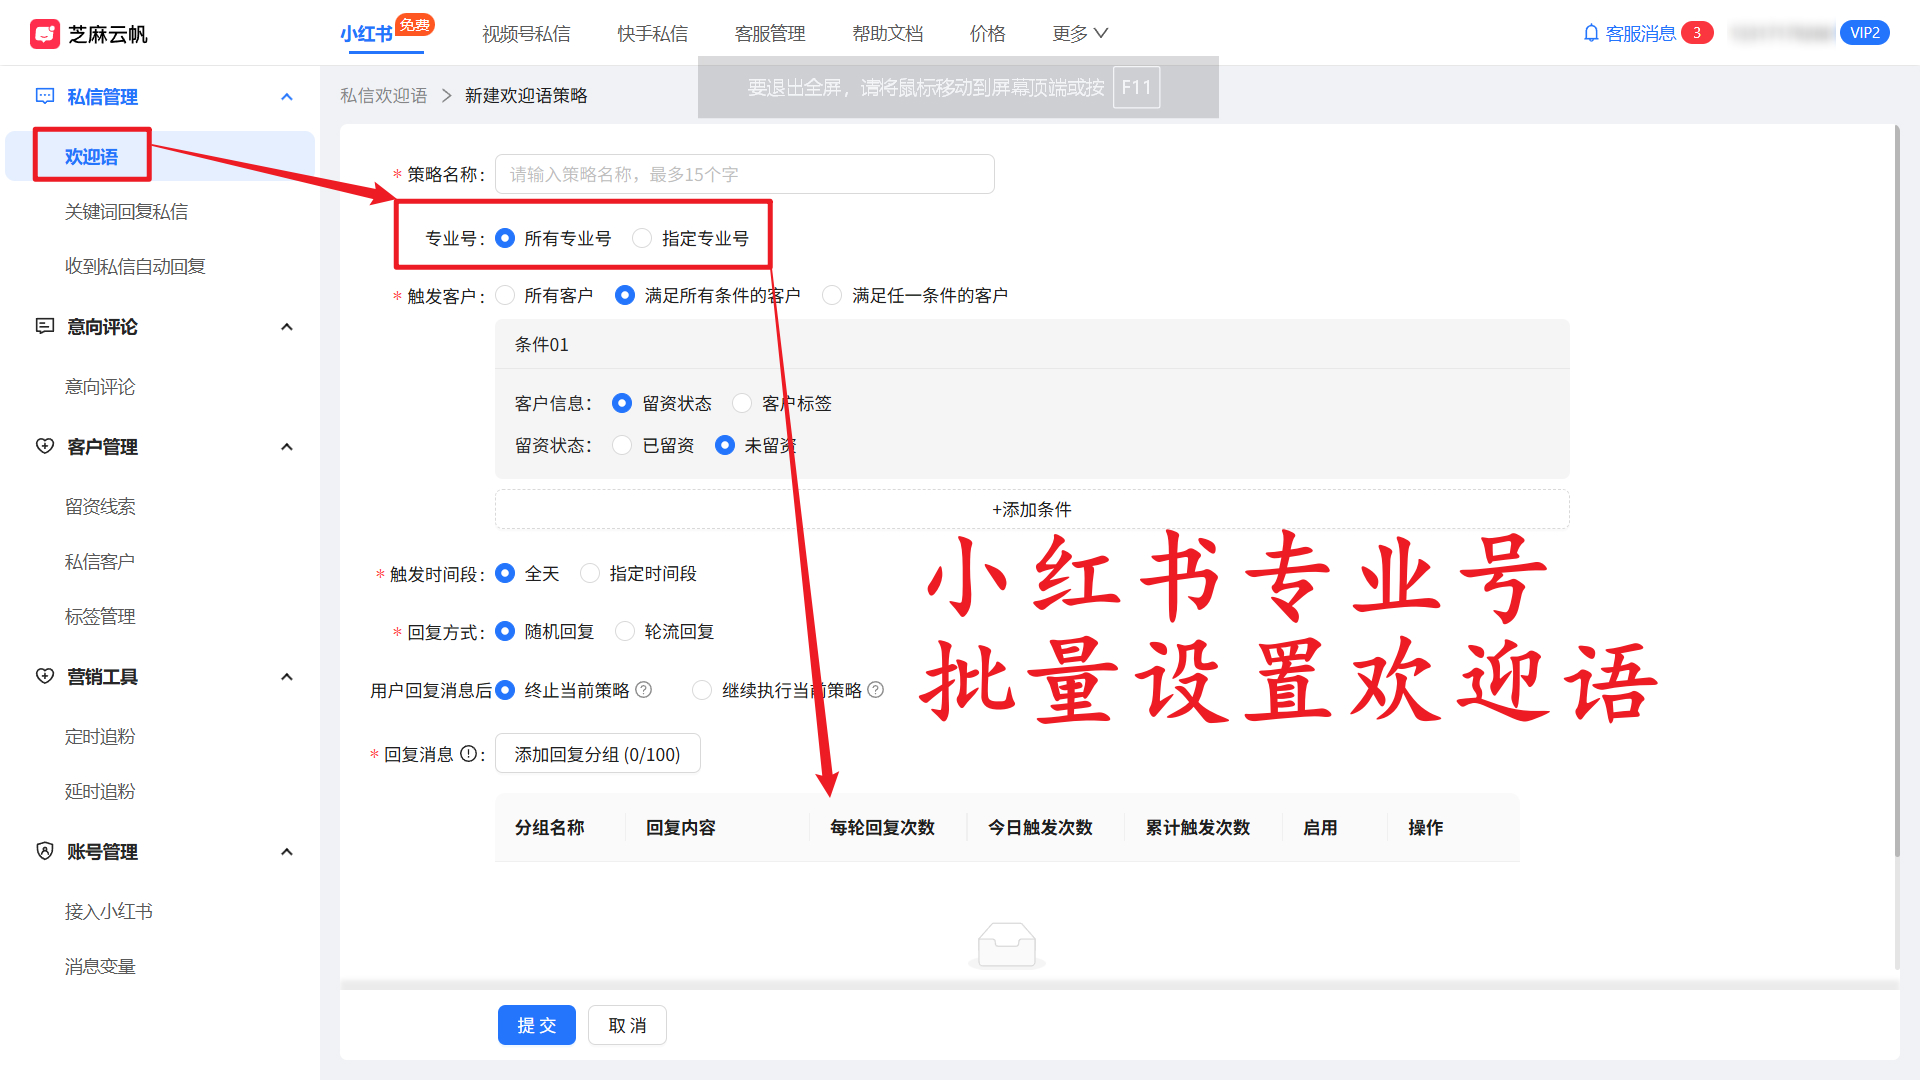Click 添加回复分组 button

pos(597,753)
